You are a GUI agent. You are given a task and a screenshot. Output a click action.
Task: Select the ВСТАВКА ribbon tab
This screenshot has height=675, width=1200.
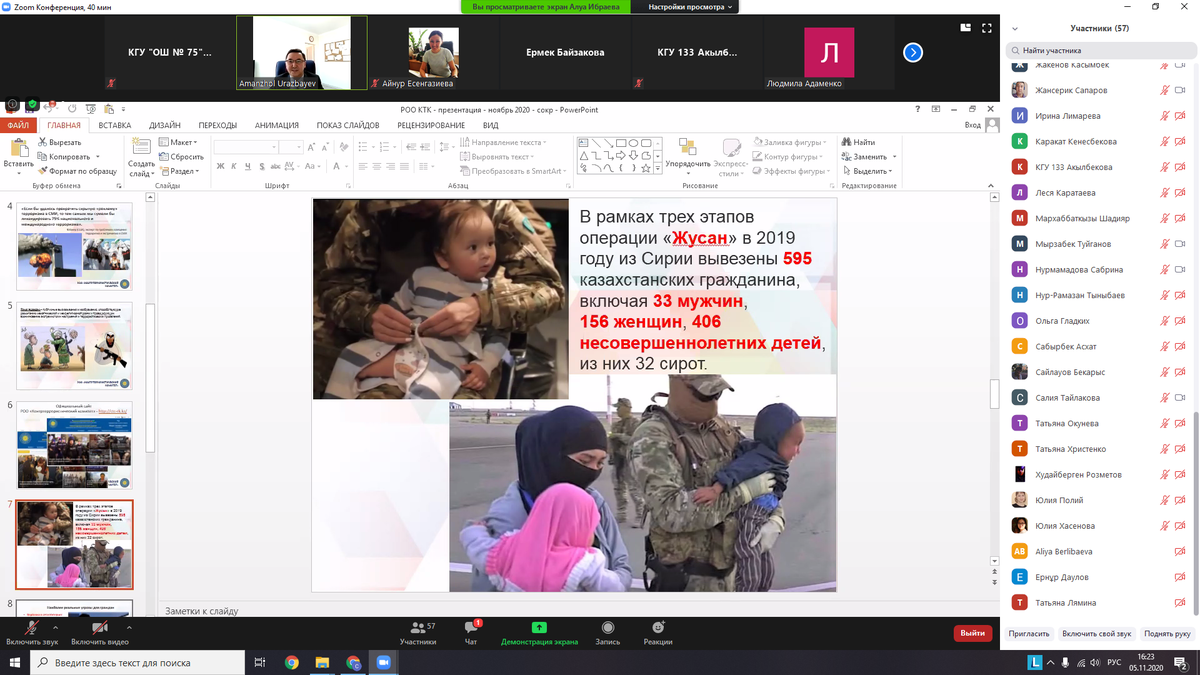115,125
